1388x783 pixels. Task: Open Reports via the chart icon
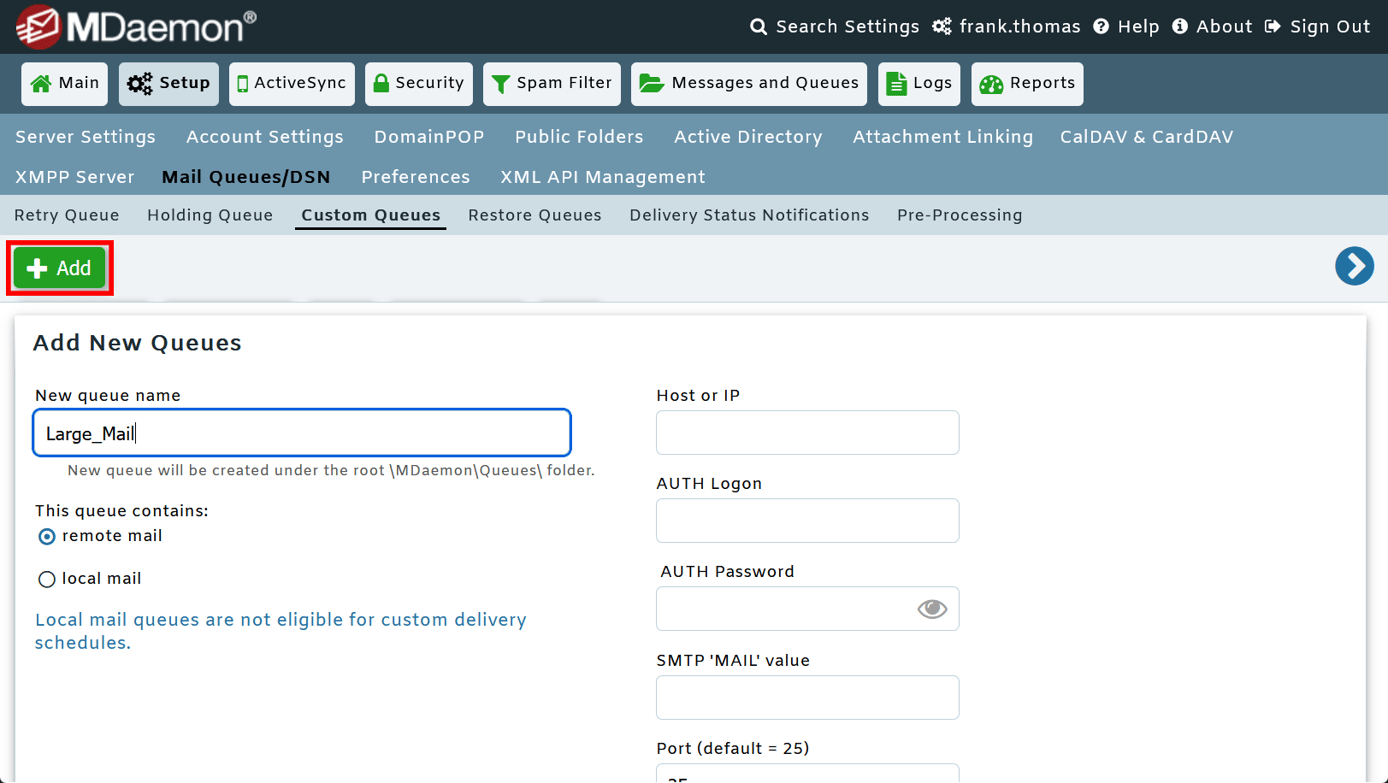point(993,83)
